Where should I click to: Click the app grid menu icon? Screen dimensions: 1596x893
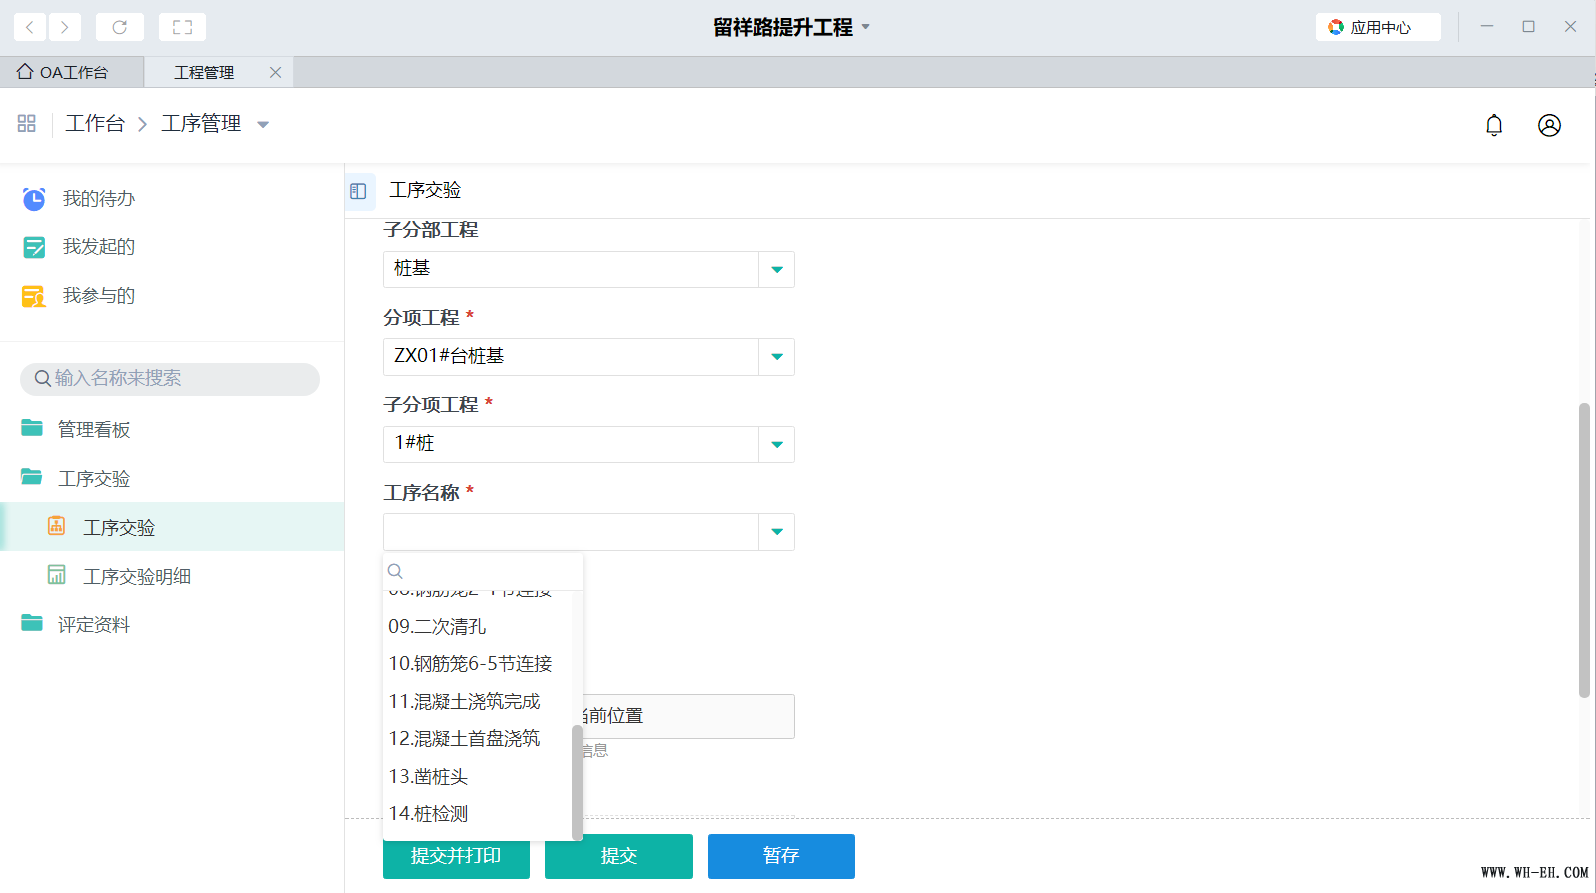pos(27,123)
